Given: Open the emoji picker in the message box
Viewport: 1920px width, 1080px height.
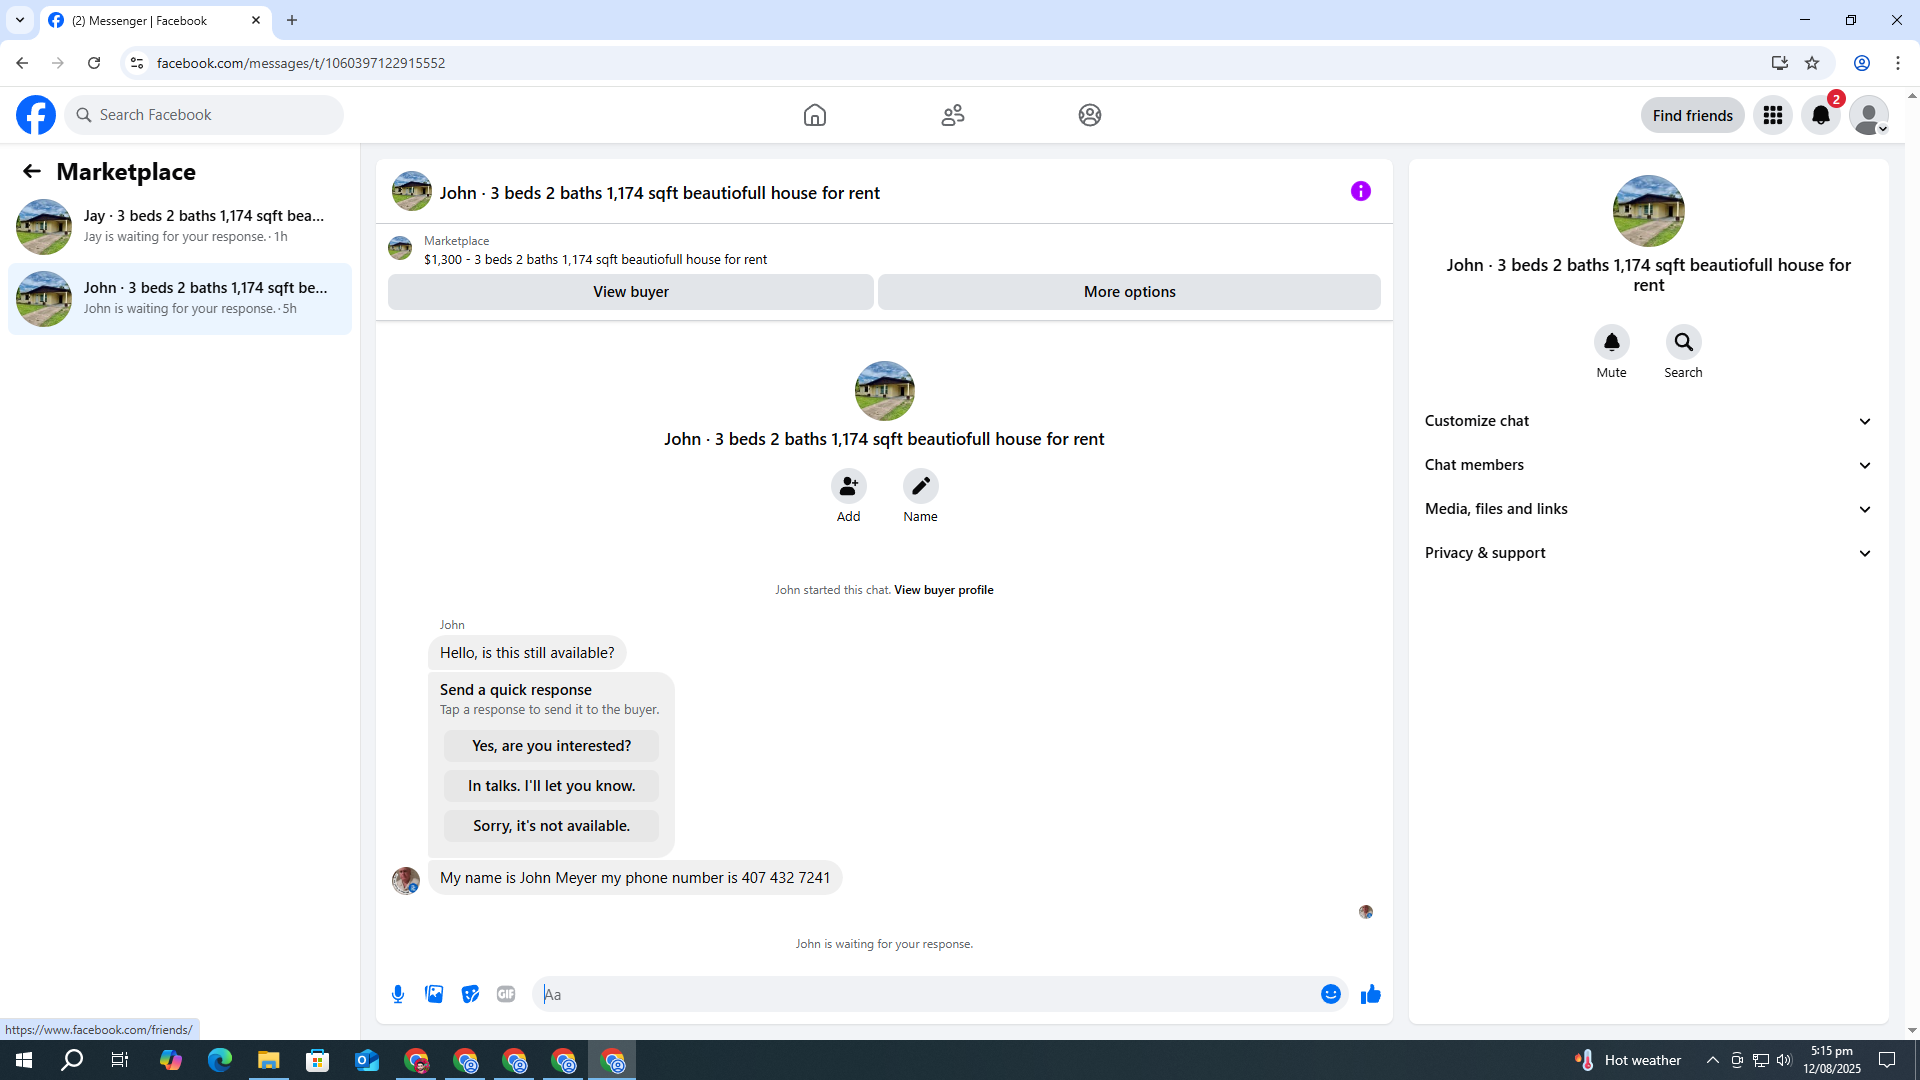Looking at the screenshot, I should [x=1330, y=994].
